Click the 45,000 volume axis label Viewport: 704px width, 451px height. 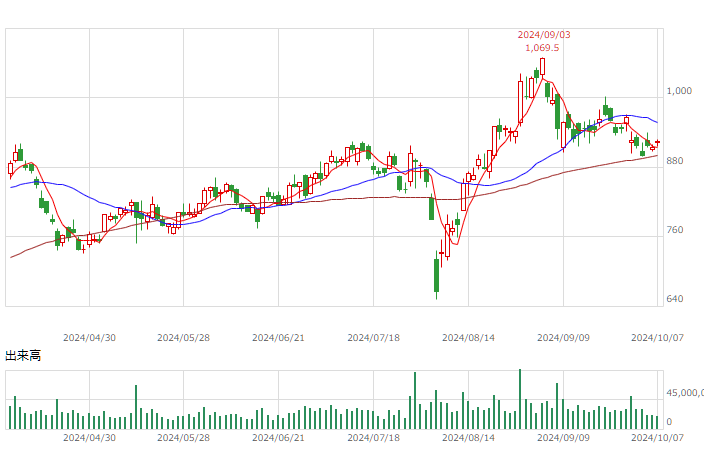[x=685, y=393]
